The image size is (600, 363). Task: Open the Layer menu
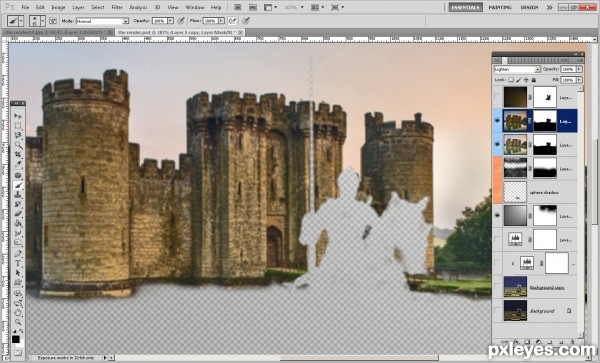click(x=78, y=7)
